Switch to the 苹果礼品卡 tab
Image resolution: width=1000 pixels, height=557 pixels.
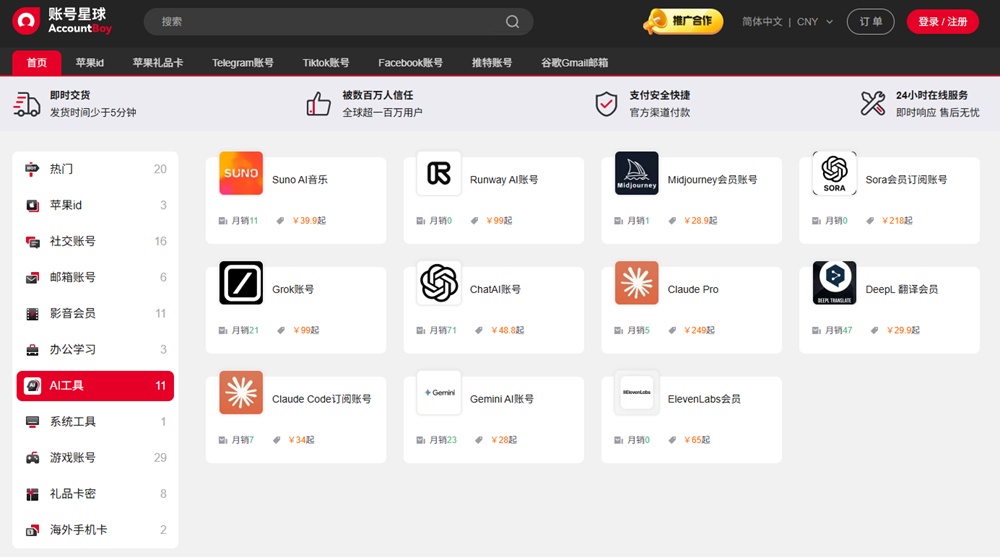(x=158, y=62)
